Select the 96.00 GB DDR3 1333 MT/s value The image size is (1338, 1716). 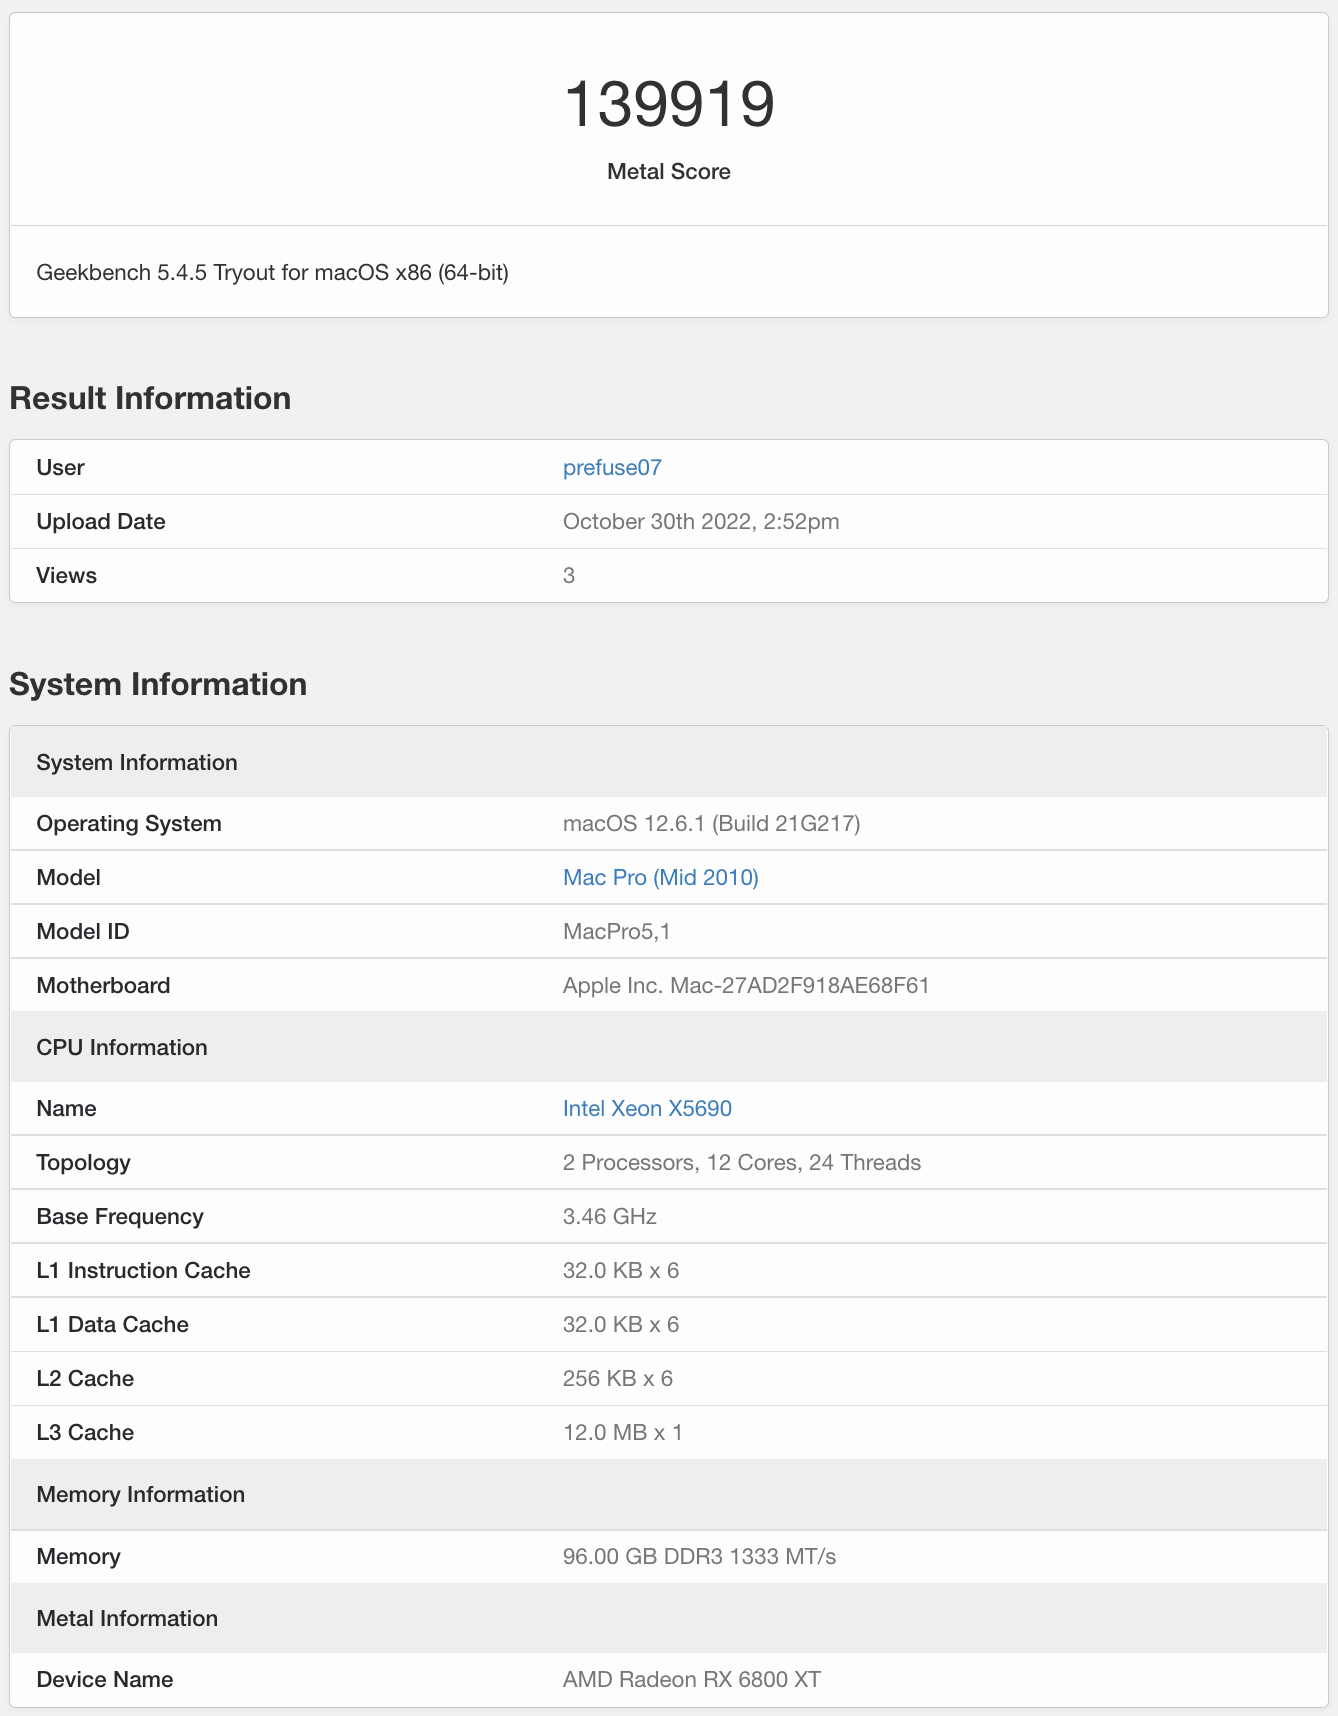point(700,1556)
